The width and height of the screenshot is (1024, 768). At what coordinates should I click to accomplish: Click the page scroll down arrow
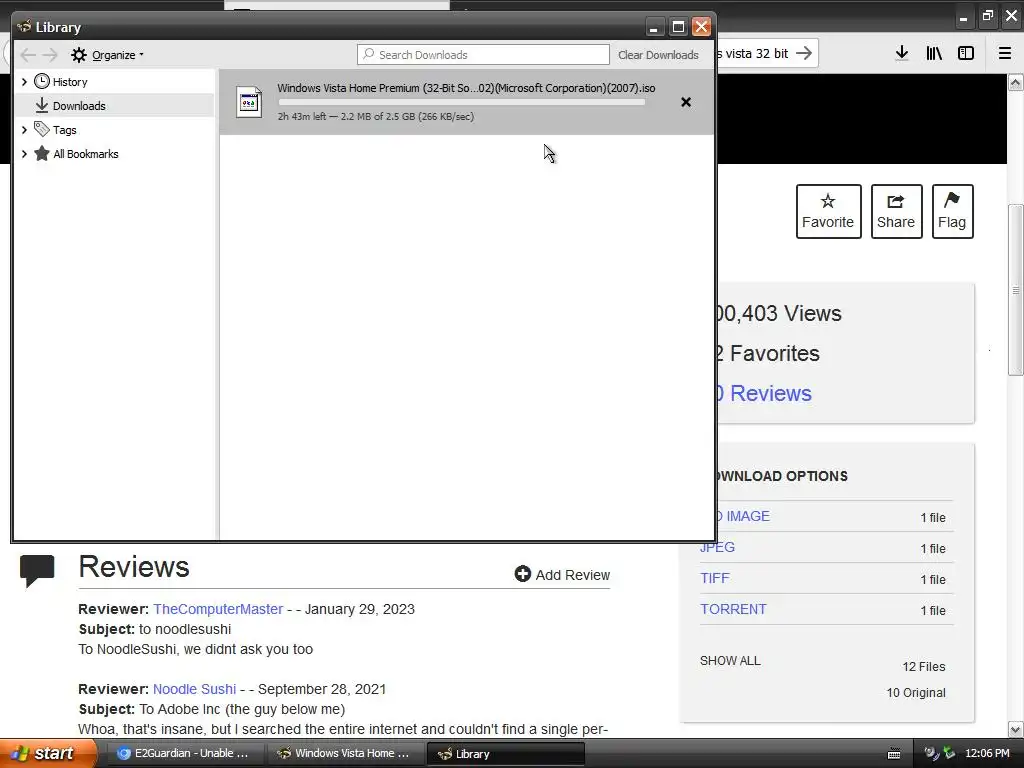point(1016,729)
